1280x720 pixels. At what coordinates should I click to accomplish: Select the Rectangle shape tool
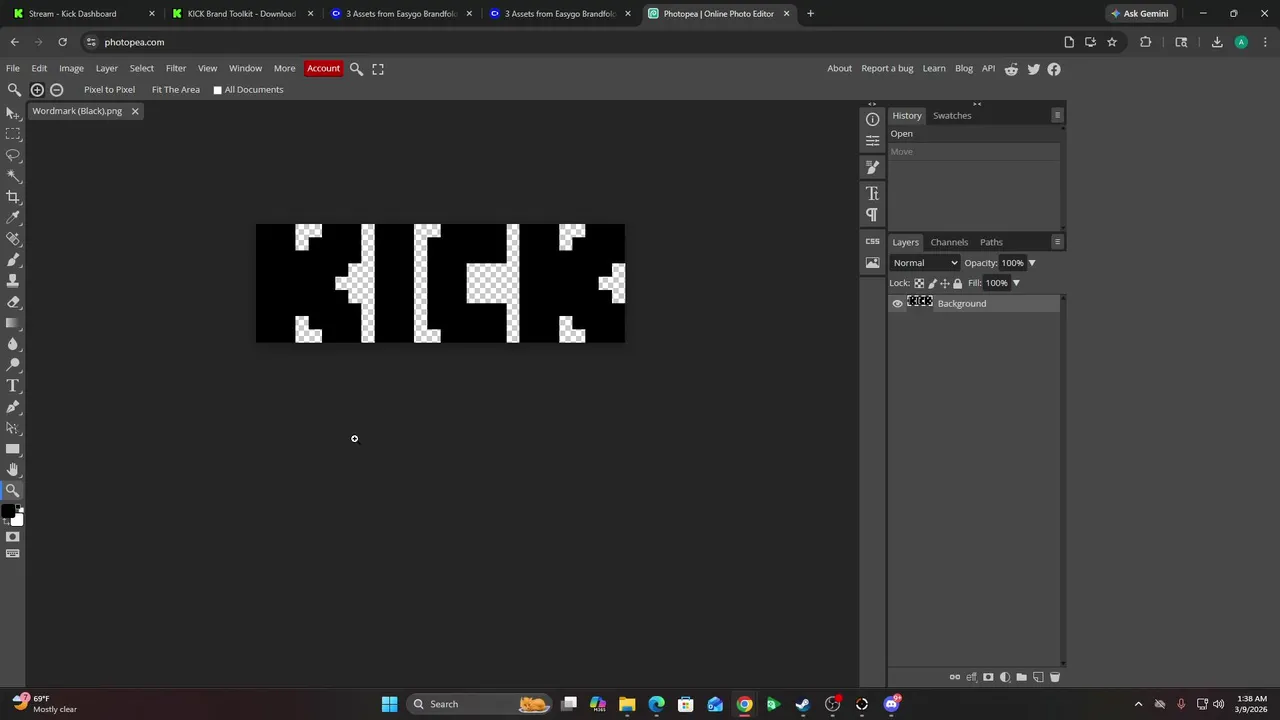(13, 449)
